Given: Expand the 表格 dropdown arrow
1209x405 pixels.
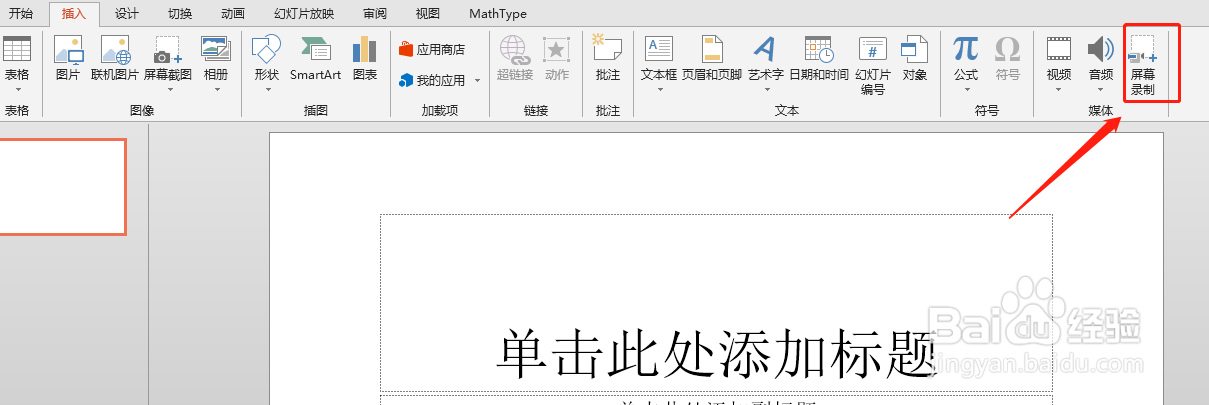Looking at the screenshot, I should (17, 89).
